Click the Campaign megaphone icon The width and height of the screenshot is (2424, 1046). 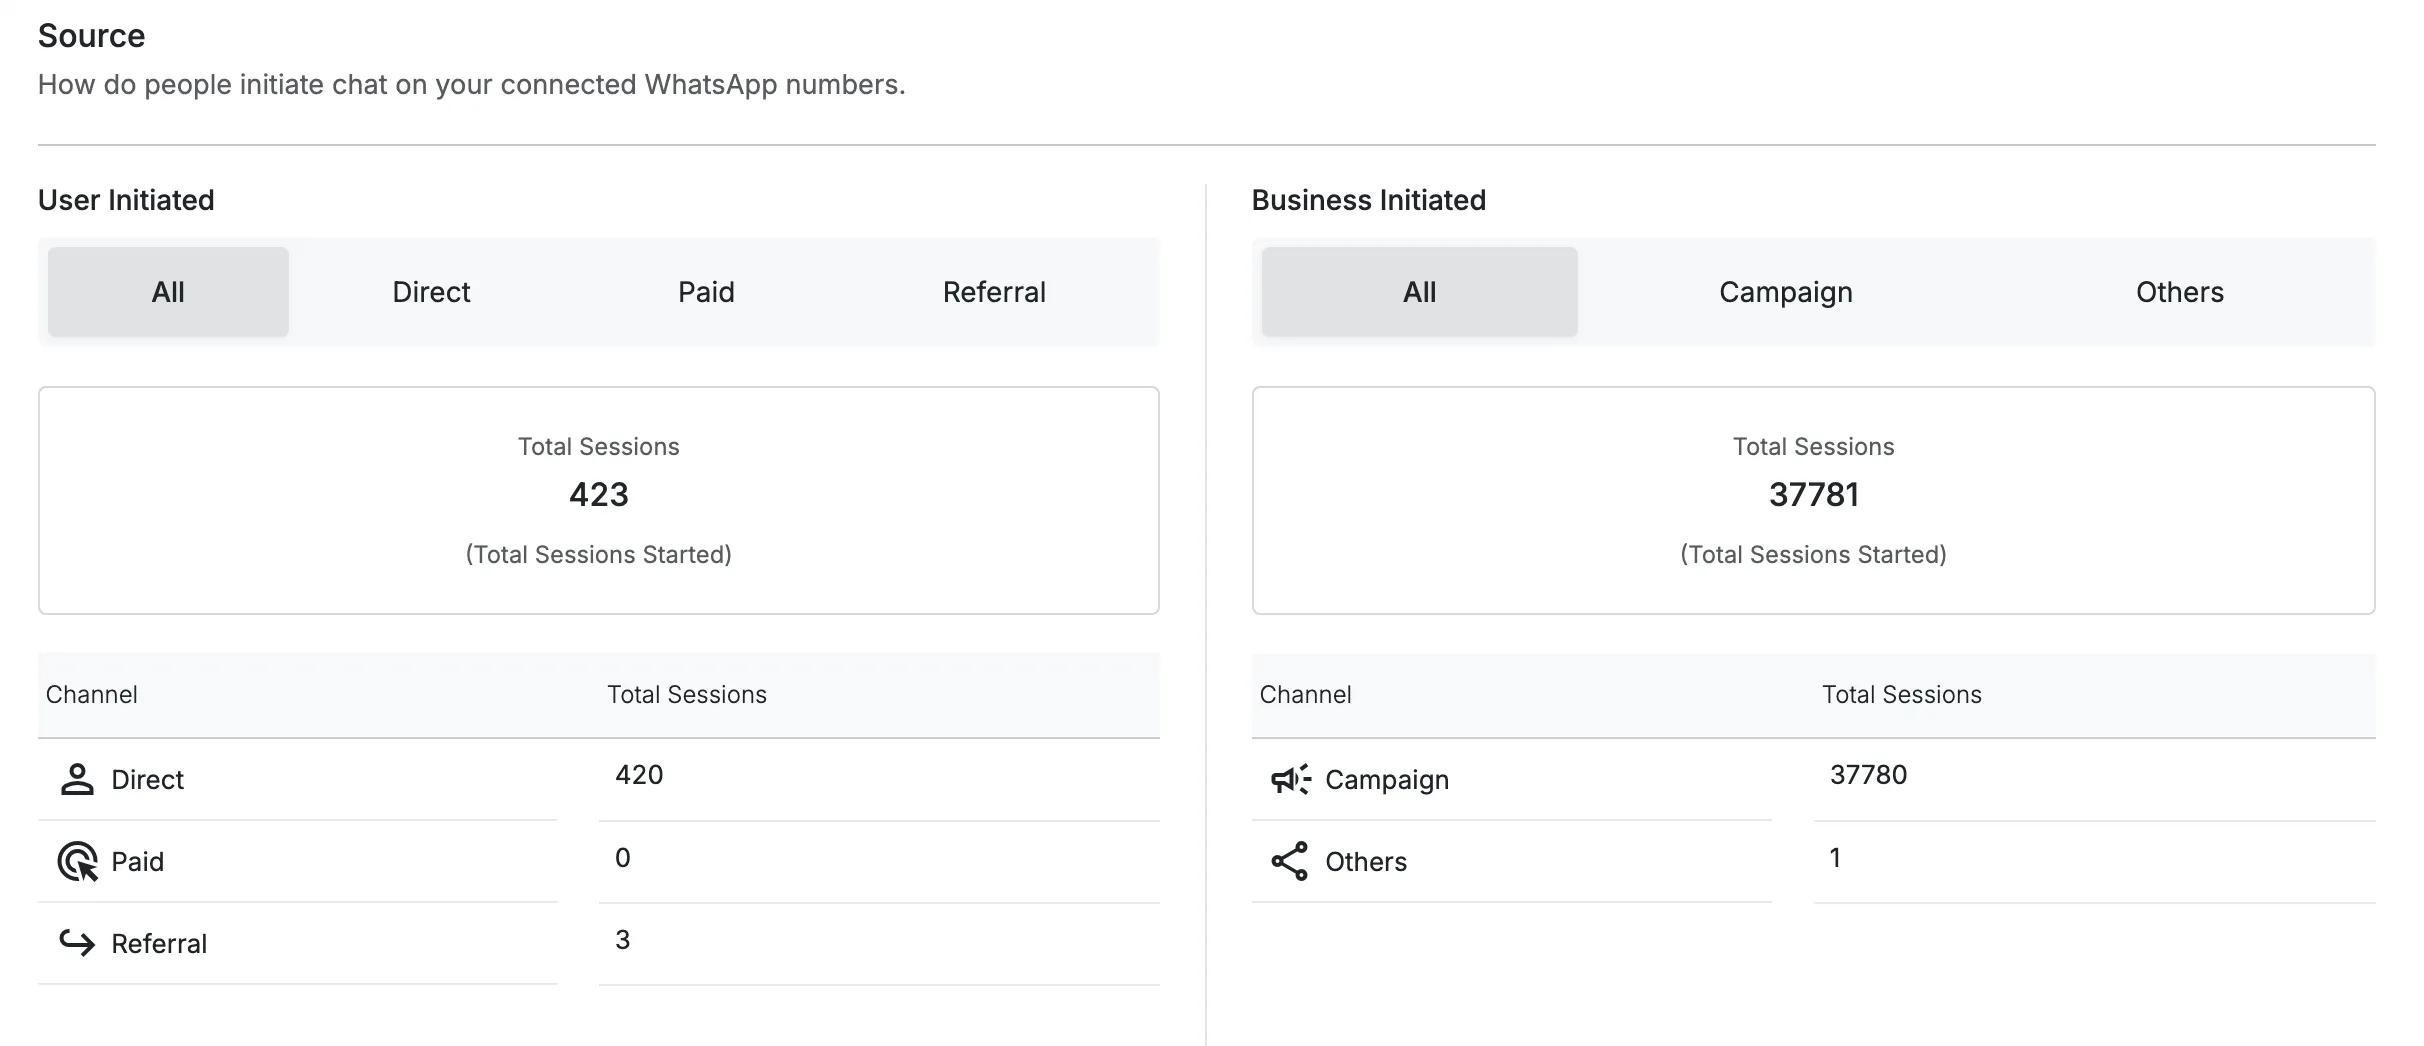[x=1290, y=779]
